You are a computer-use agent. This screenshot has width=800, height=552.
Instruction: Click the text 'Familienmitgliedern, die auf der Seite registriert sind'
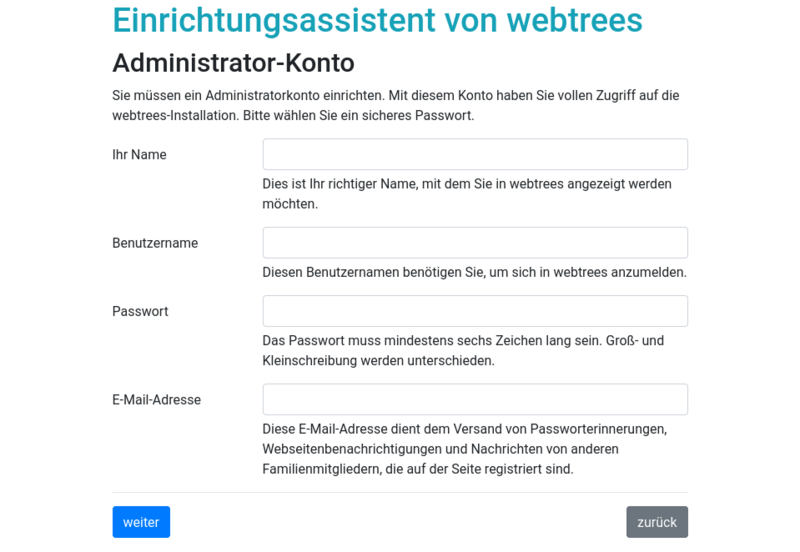(417, 468)
